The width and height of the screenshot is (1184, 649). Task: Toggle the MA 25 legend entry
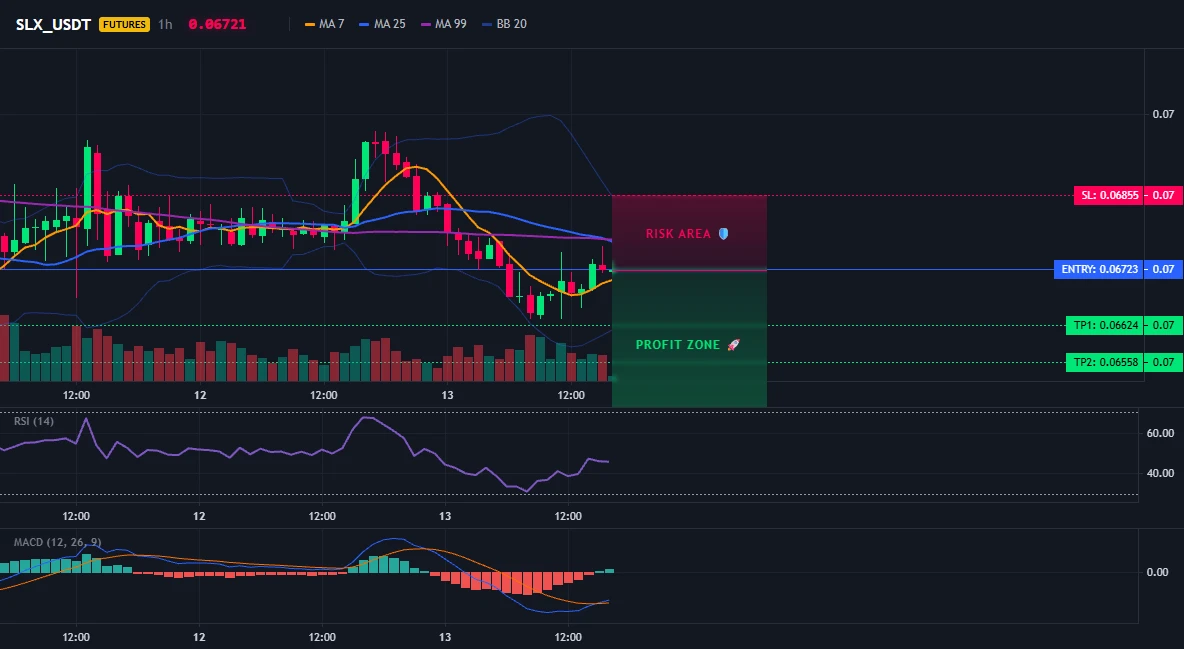[x=383, y=24]
